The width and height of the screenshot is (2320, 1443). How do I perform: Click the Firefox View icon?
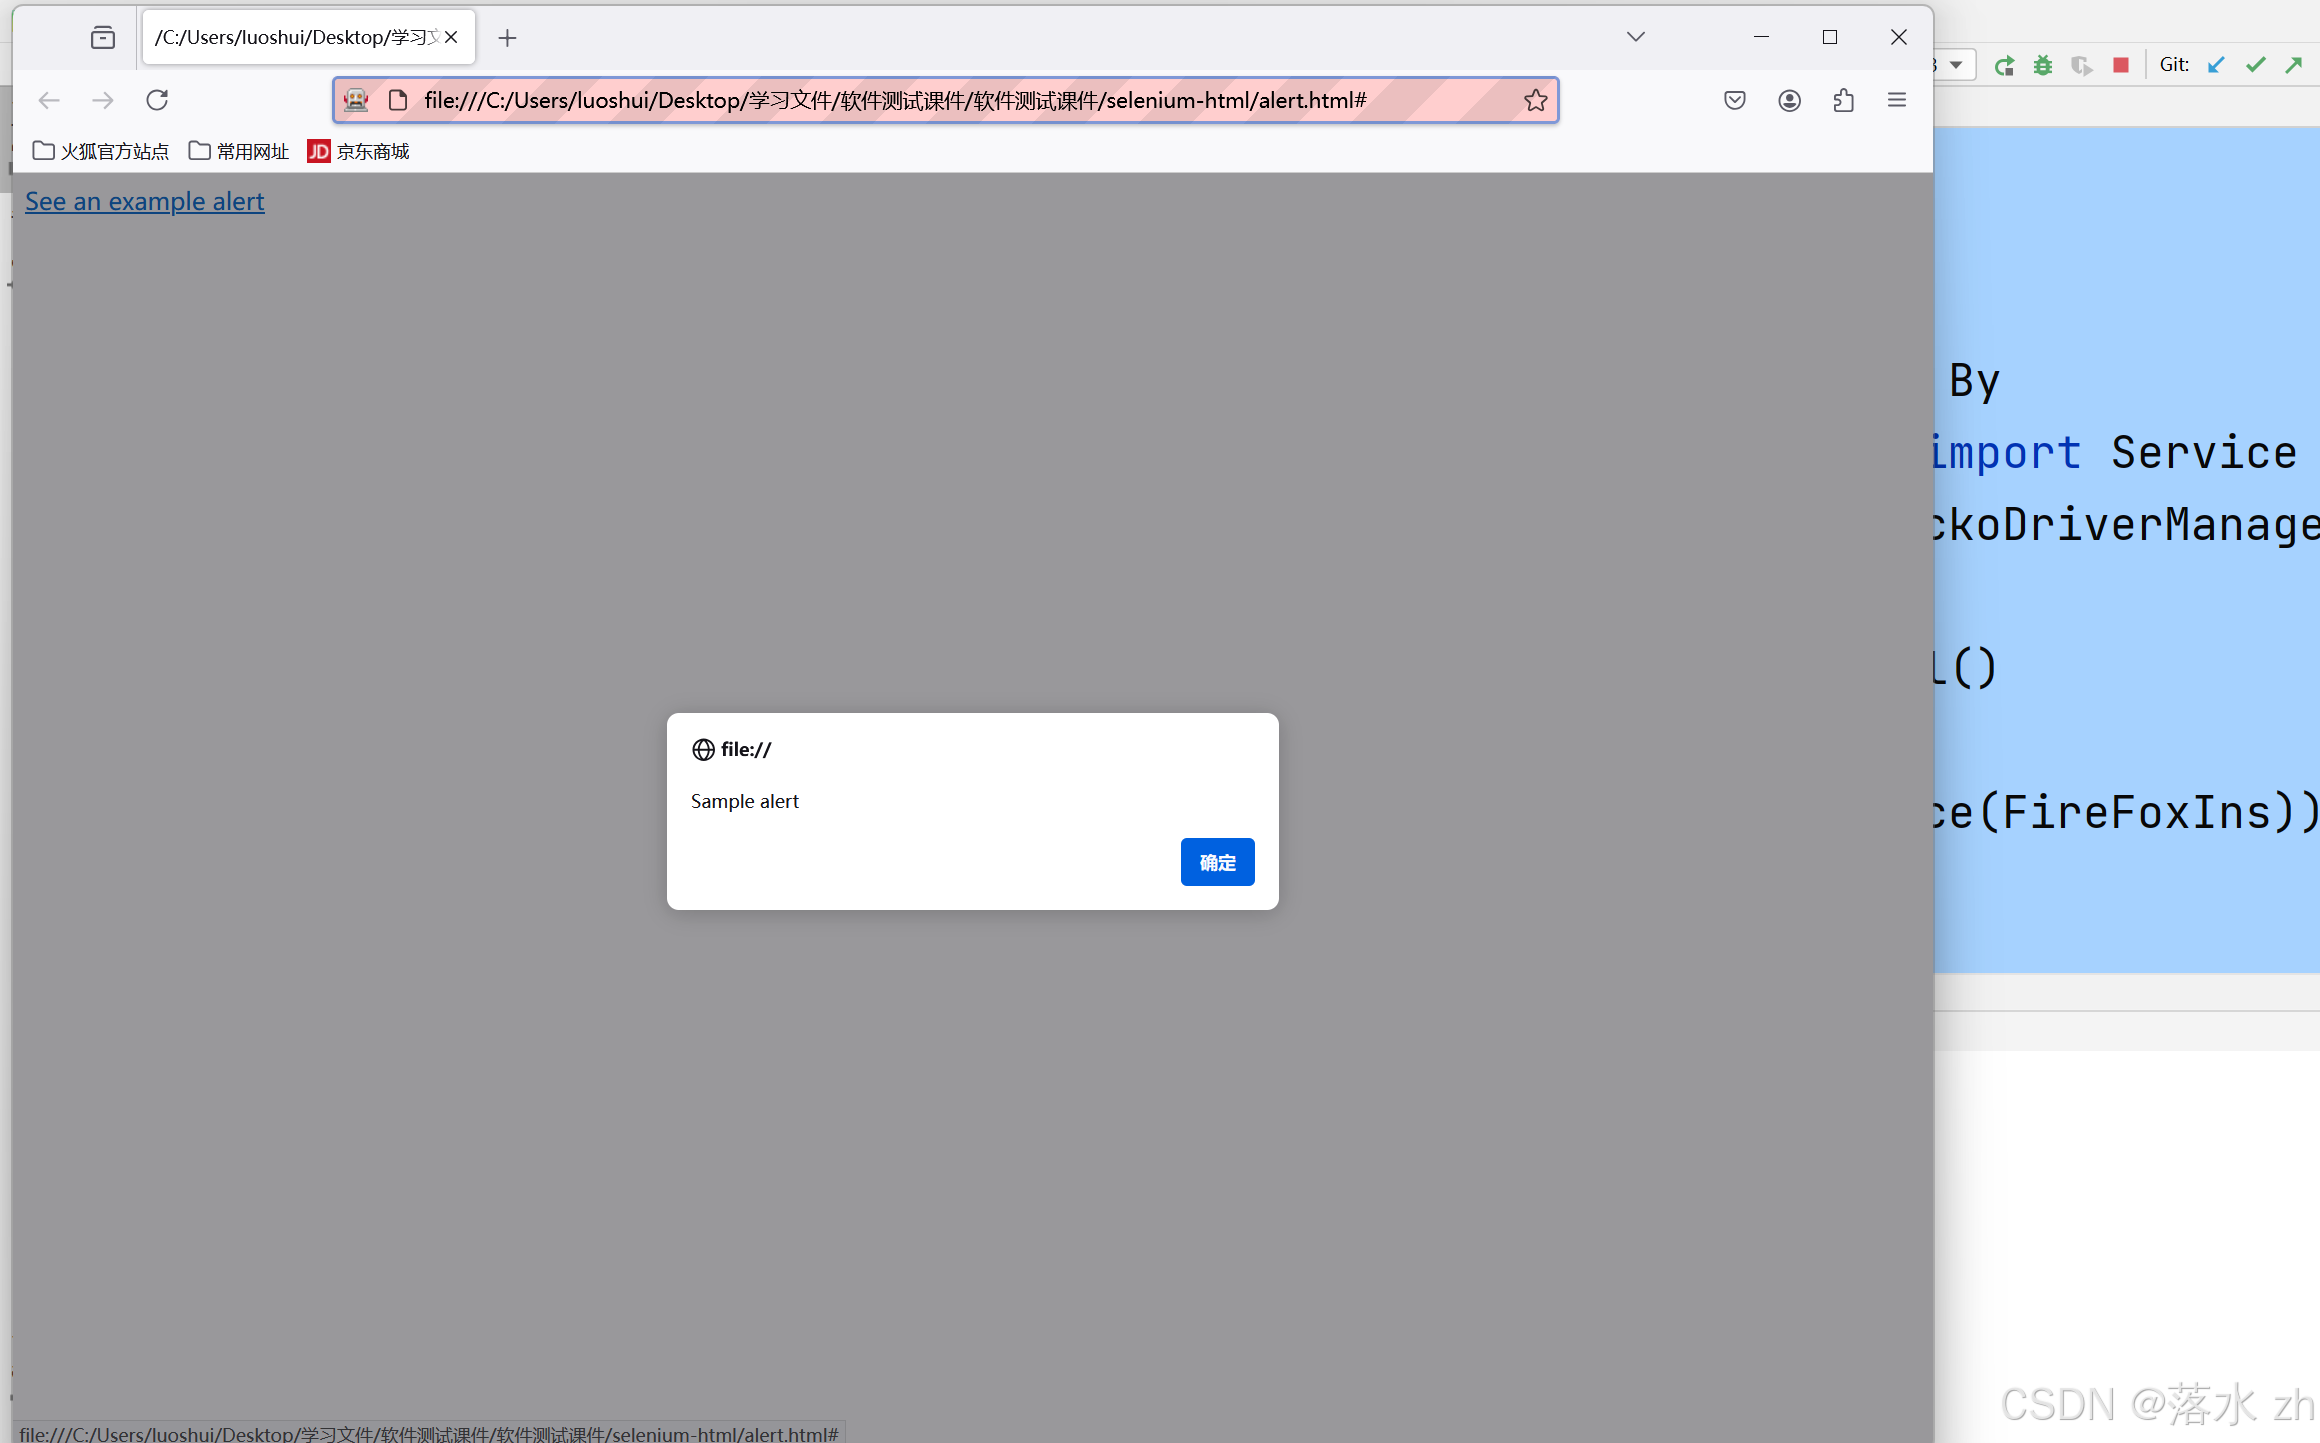103,38
